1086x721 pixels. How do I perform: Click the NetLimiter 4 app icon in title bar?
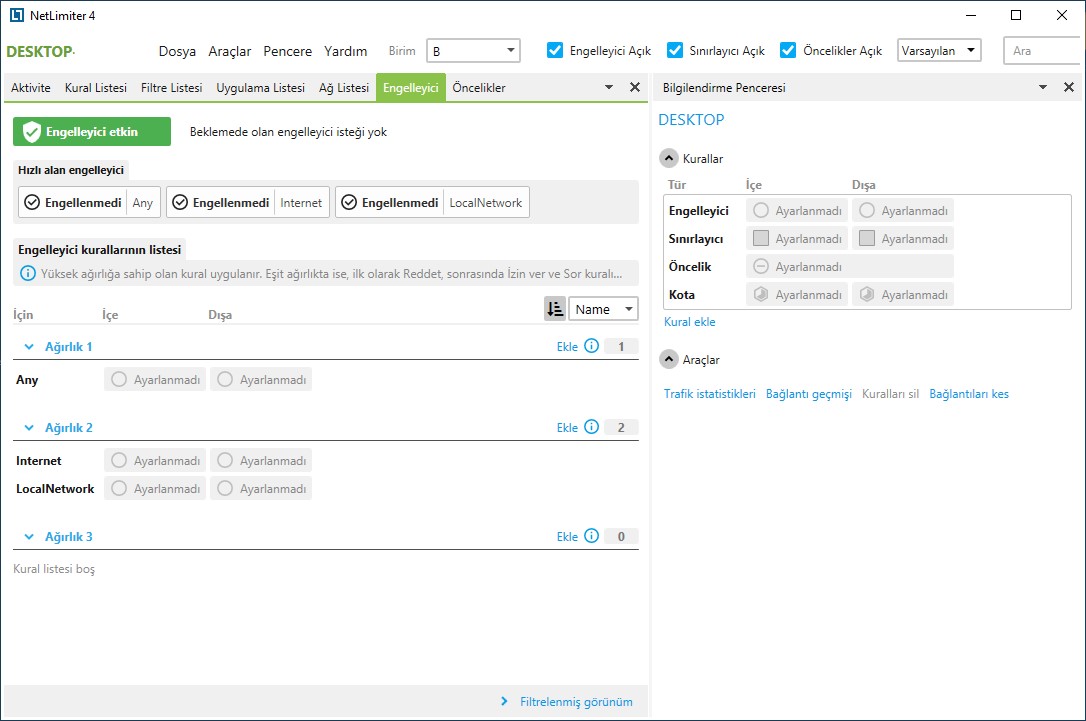point(17,15)
